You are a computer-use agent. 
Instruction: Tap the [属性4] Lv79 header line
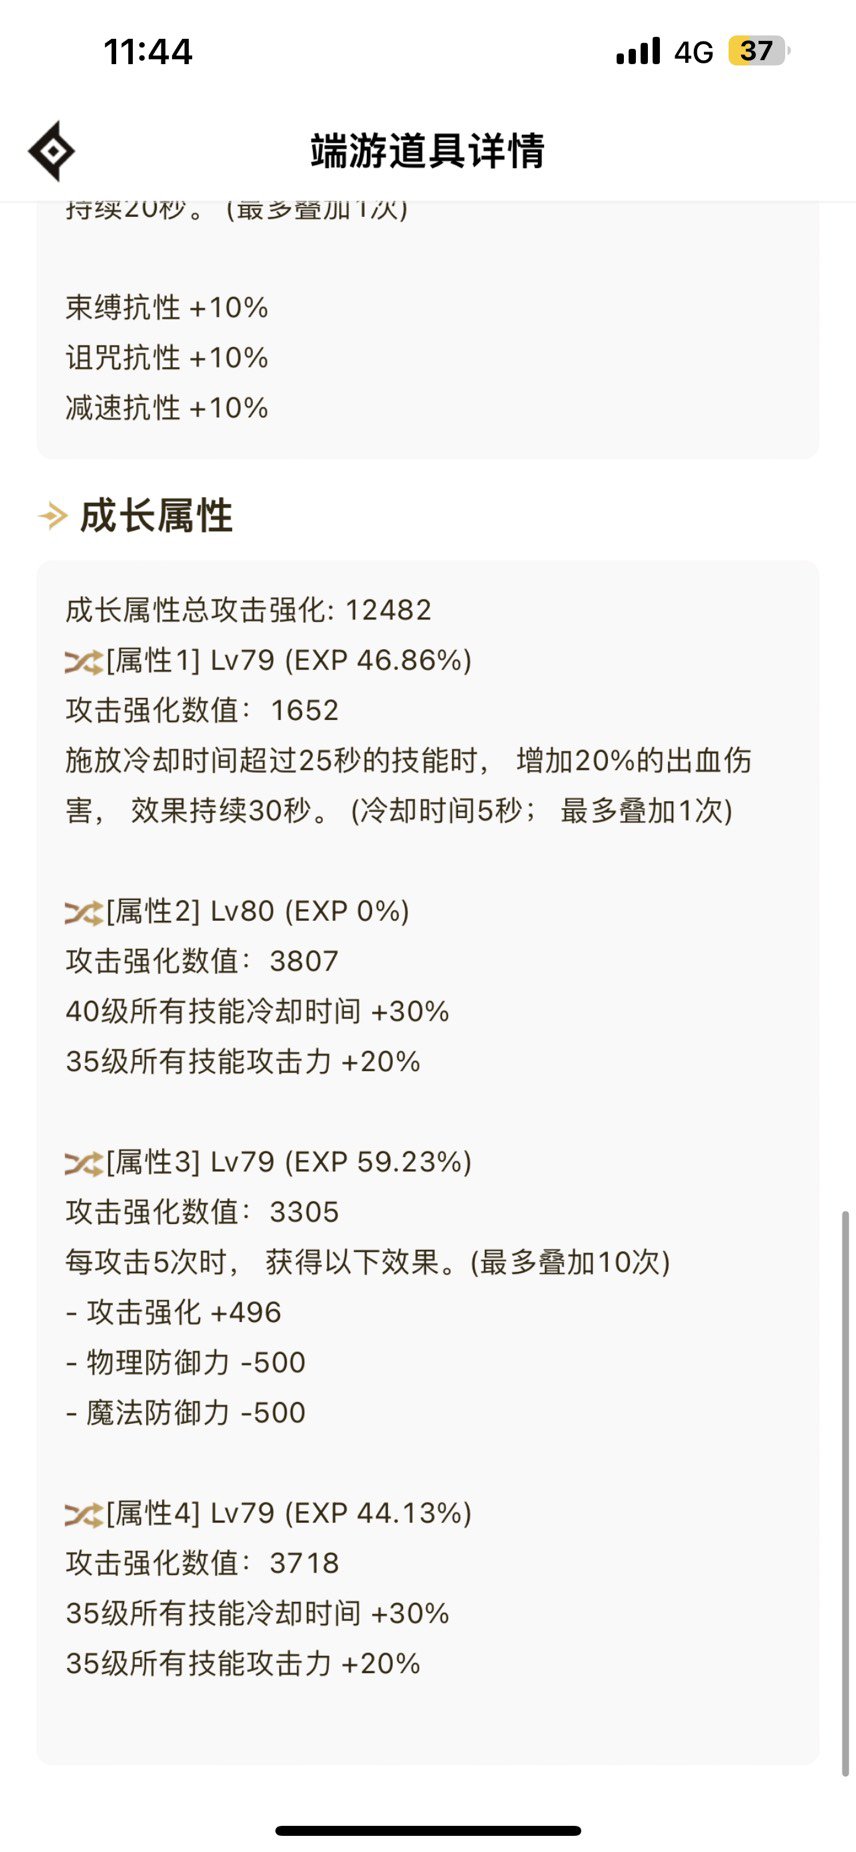point(288,1513)
